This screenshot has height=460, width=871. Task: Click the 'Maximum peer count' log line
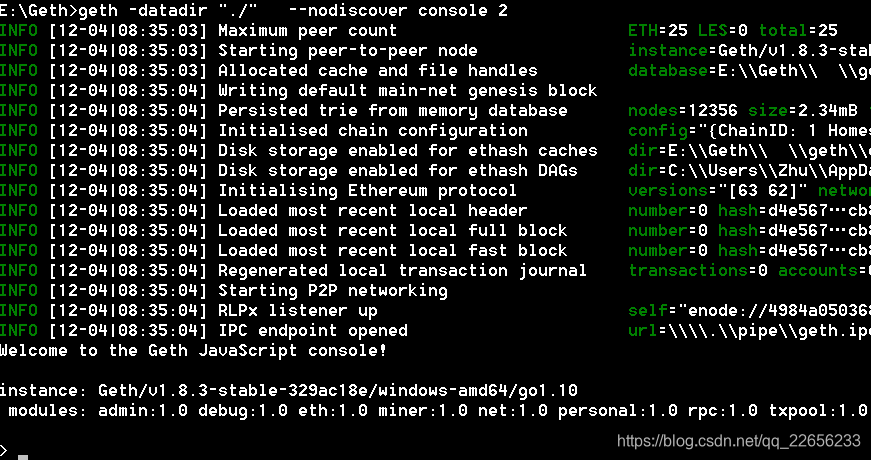[307, 31]
